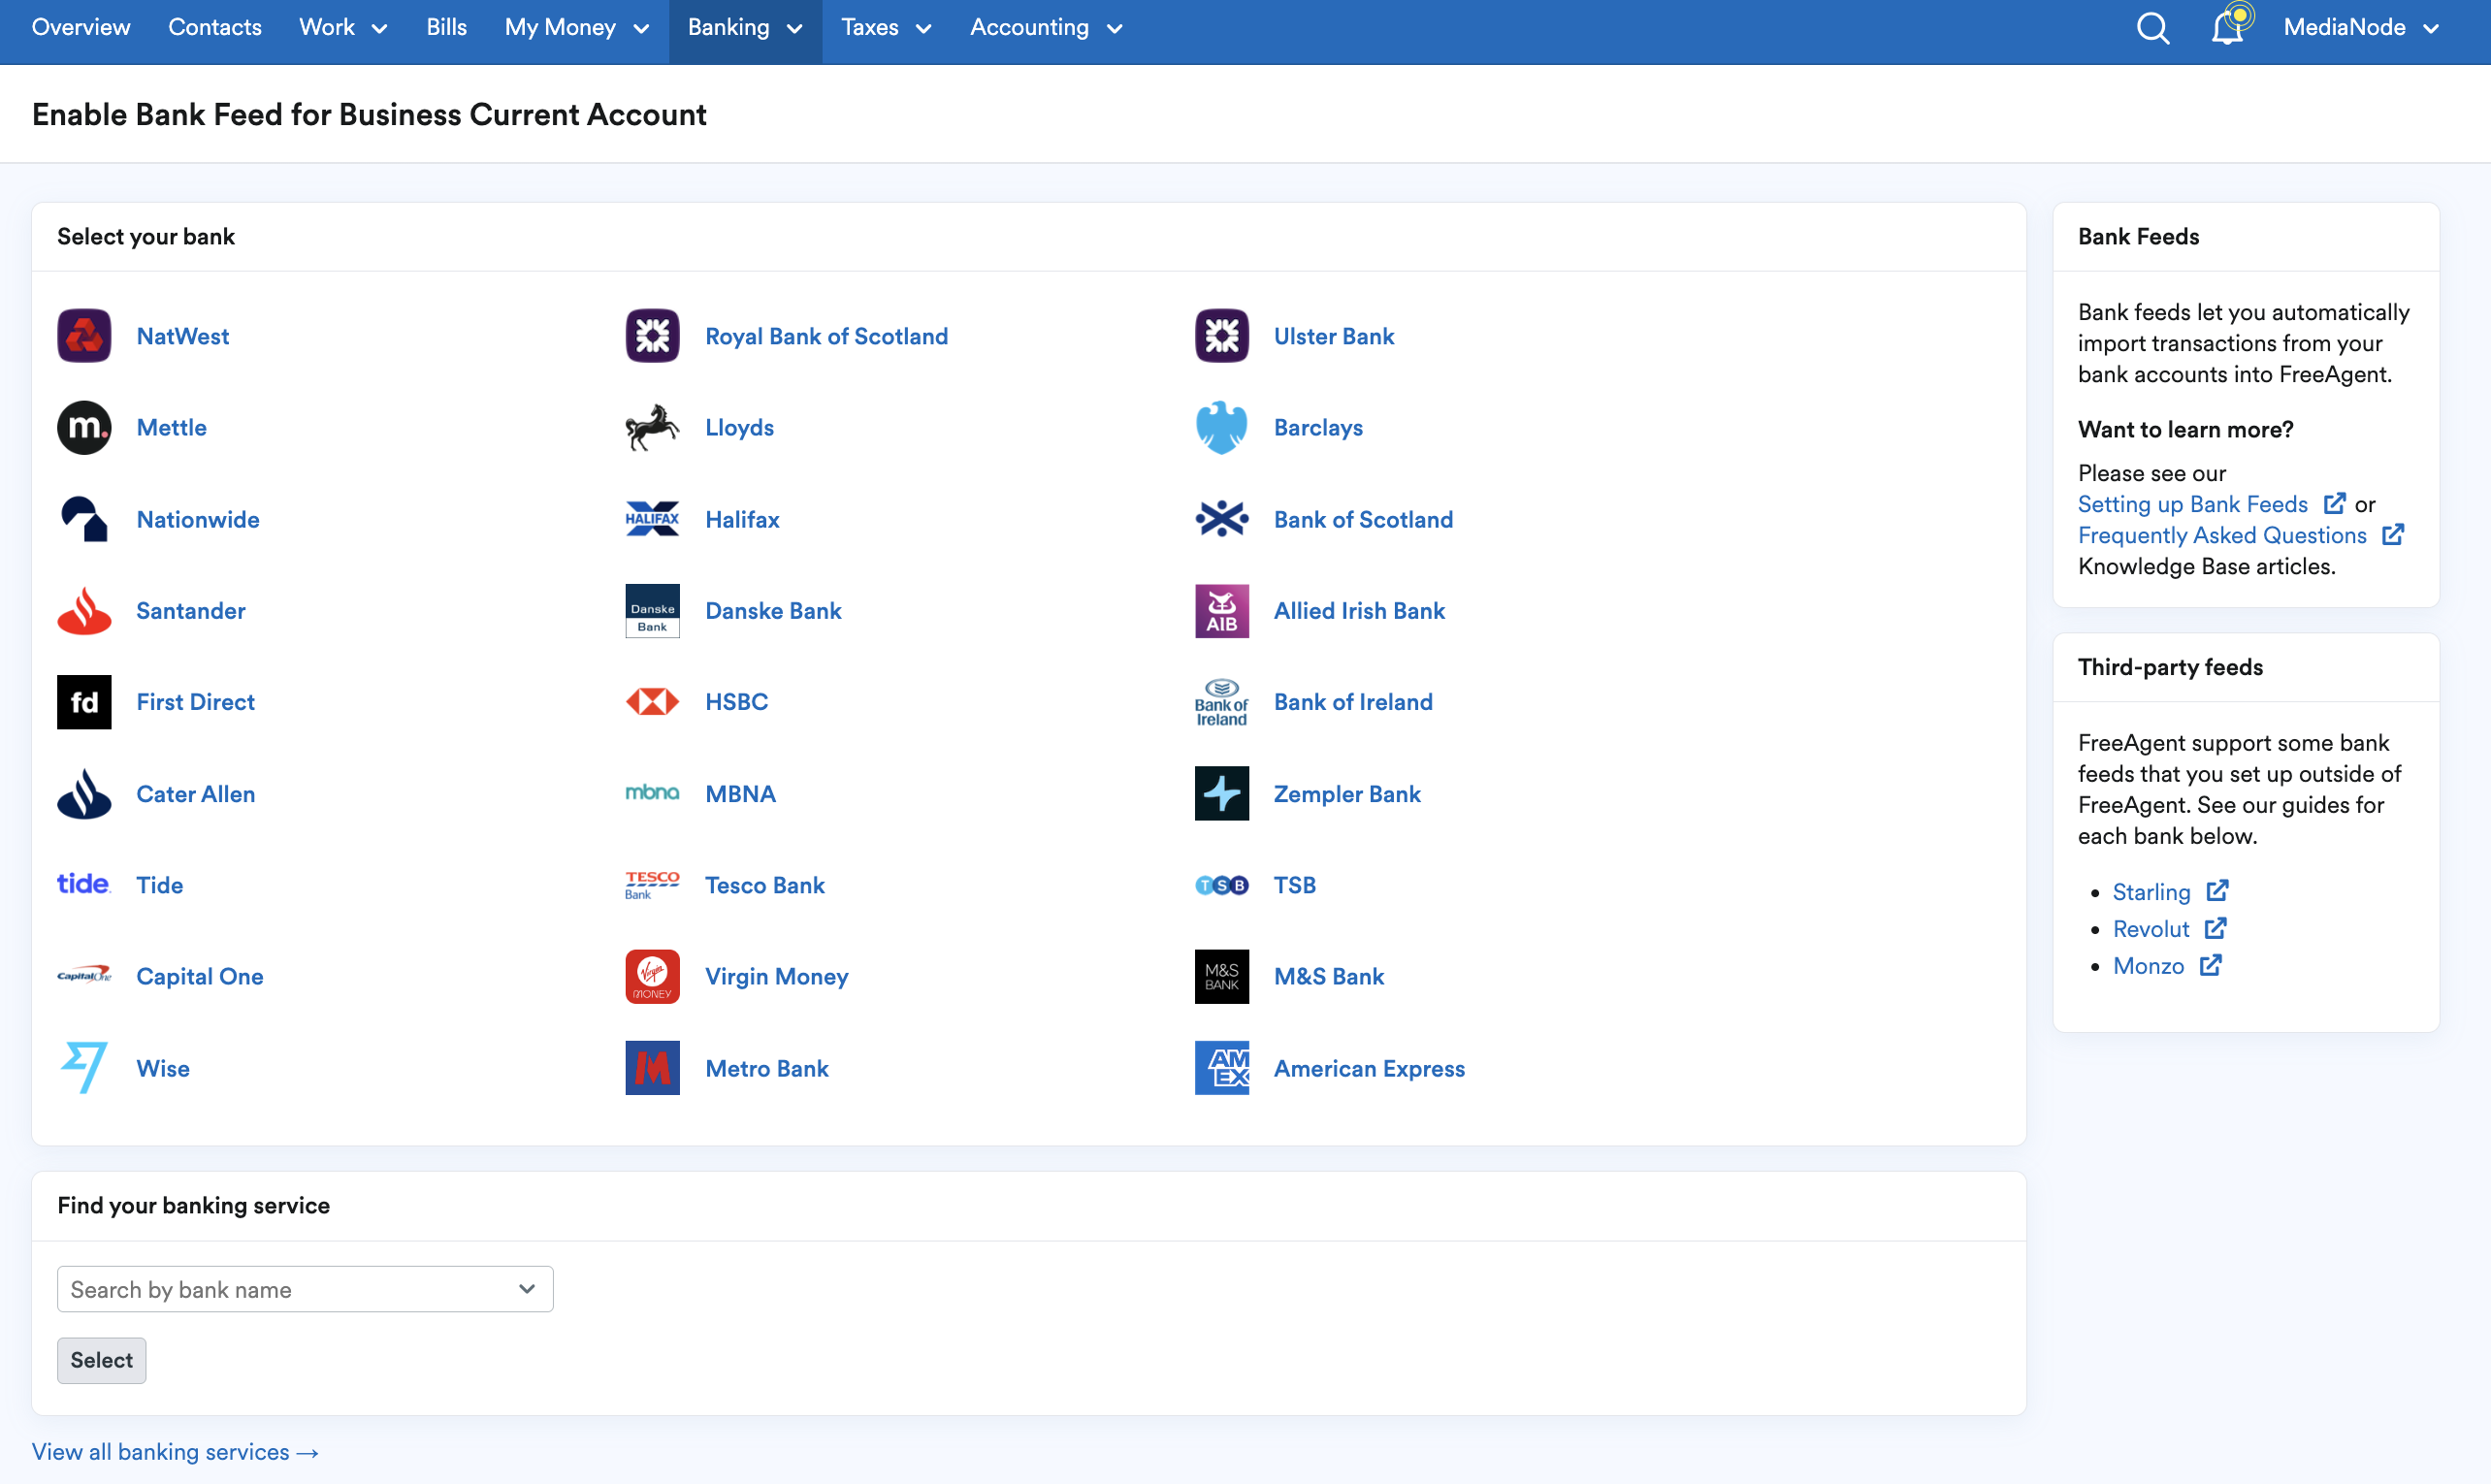Click the Nationwide logo icon

pos(84,519)
